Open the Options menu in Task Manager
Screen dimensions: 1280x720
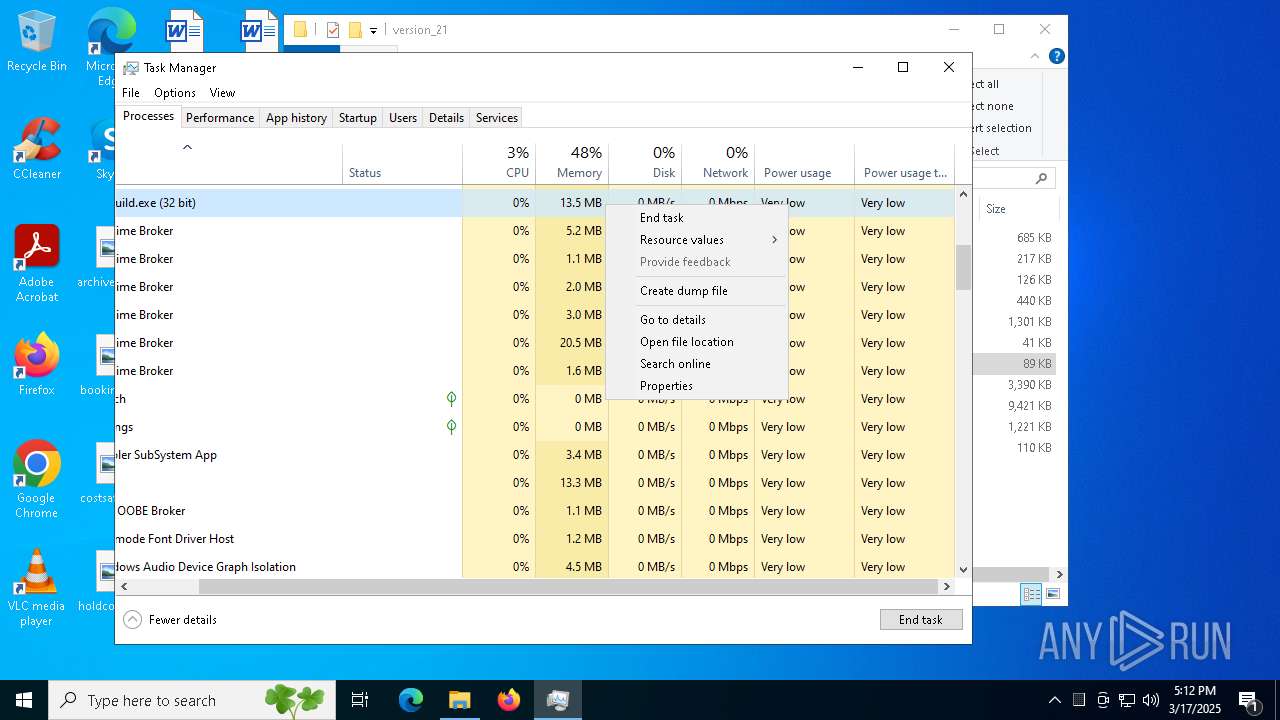[x=175, y=93]
